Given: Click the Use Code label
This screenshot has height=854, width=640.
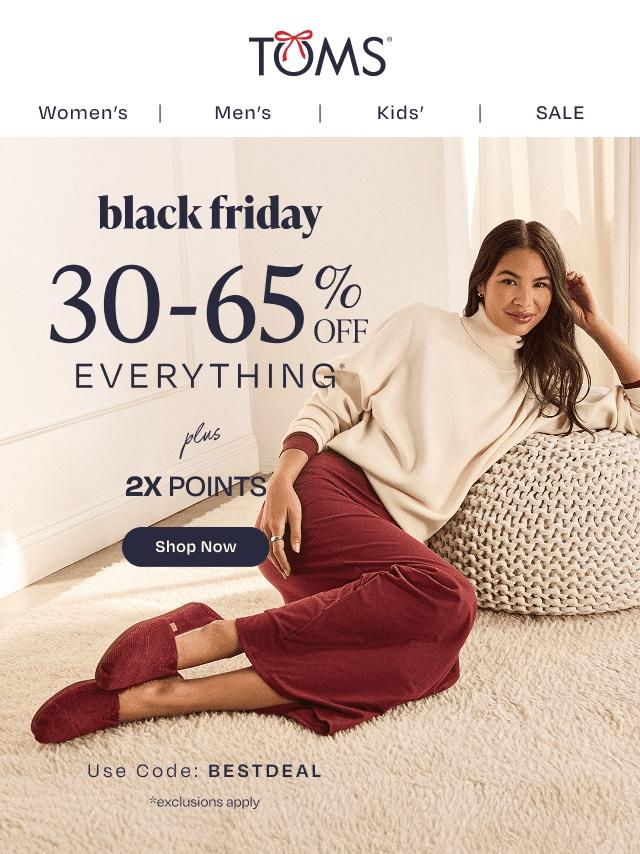Looking at the screenshot, I should [x=143, y=771].
